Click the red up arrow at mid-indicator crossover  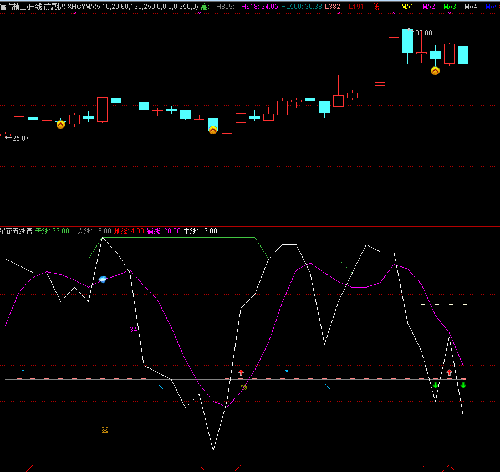coord(241,373)
